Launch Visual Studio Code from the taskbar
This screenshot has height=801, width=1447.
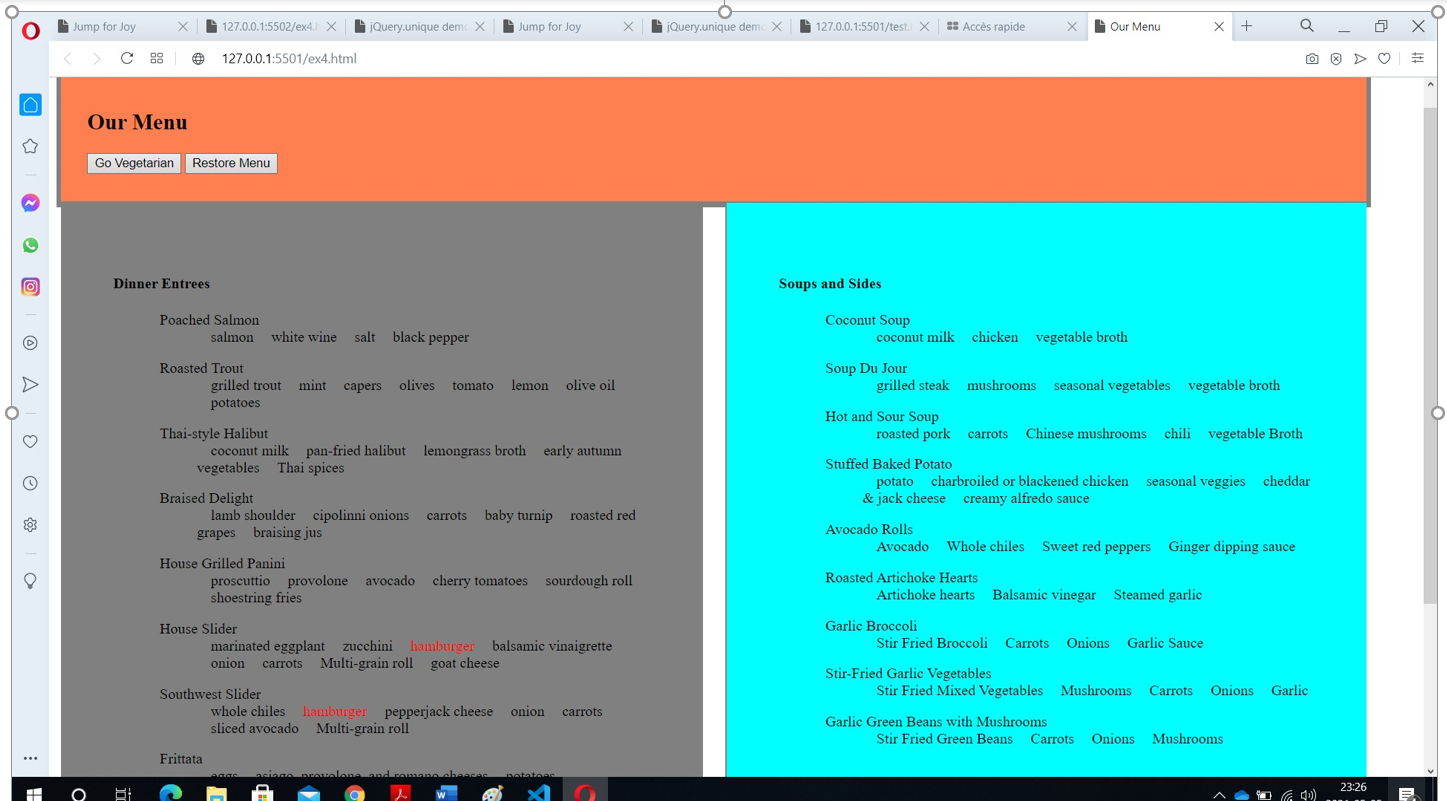[539, 793]
